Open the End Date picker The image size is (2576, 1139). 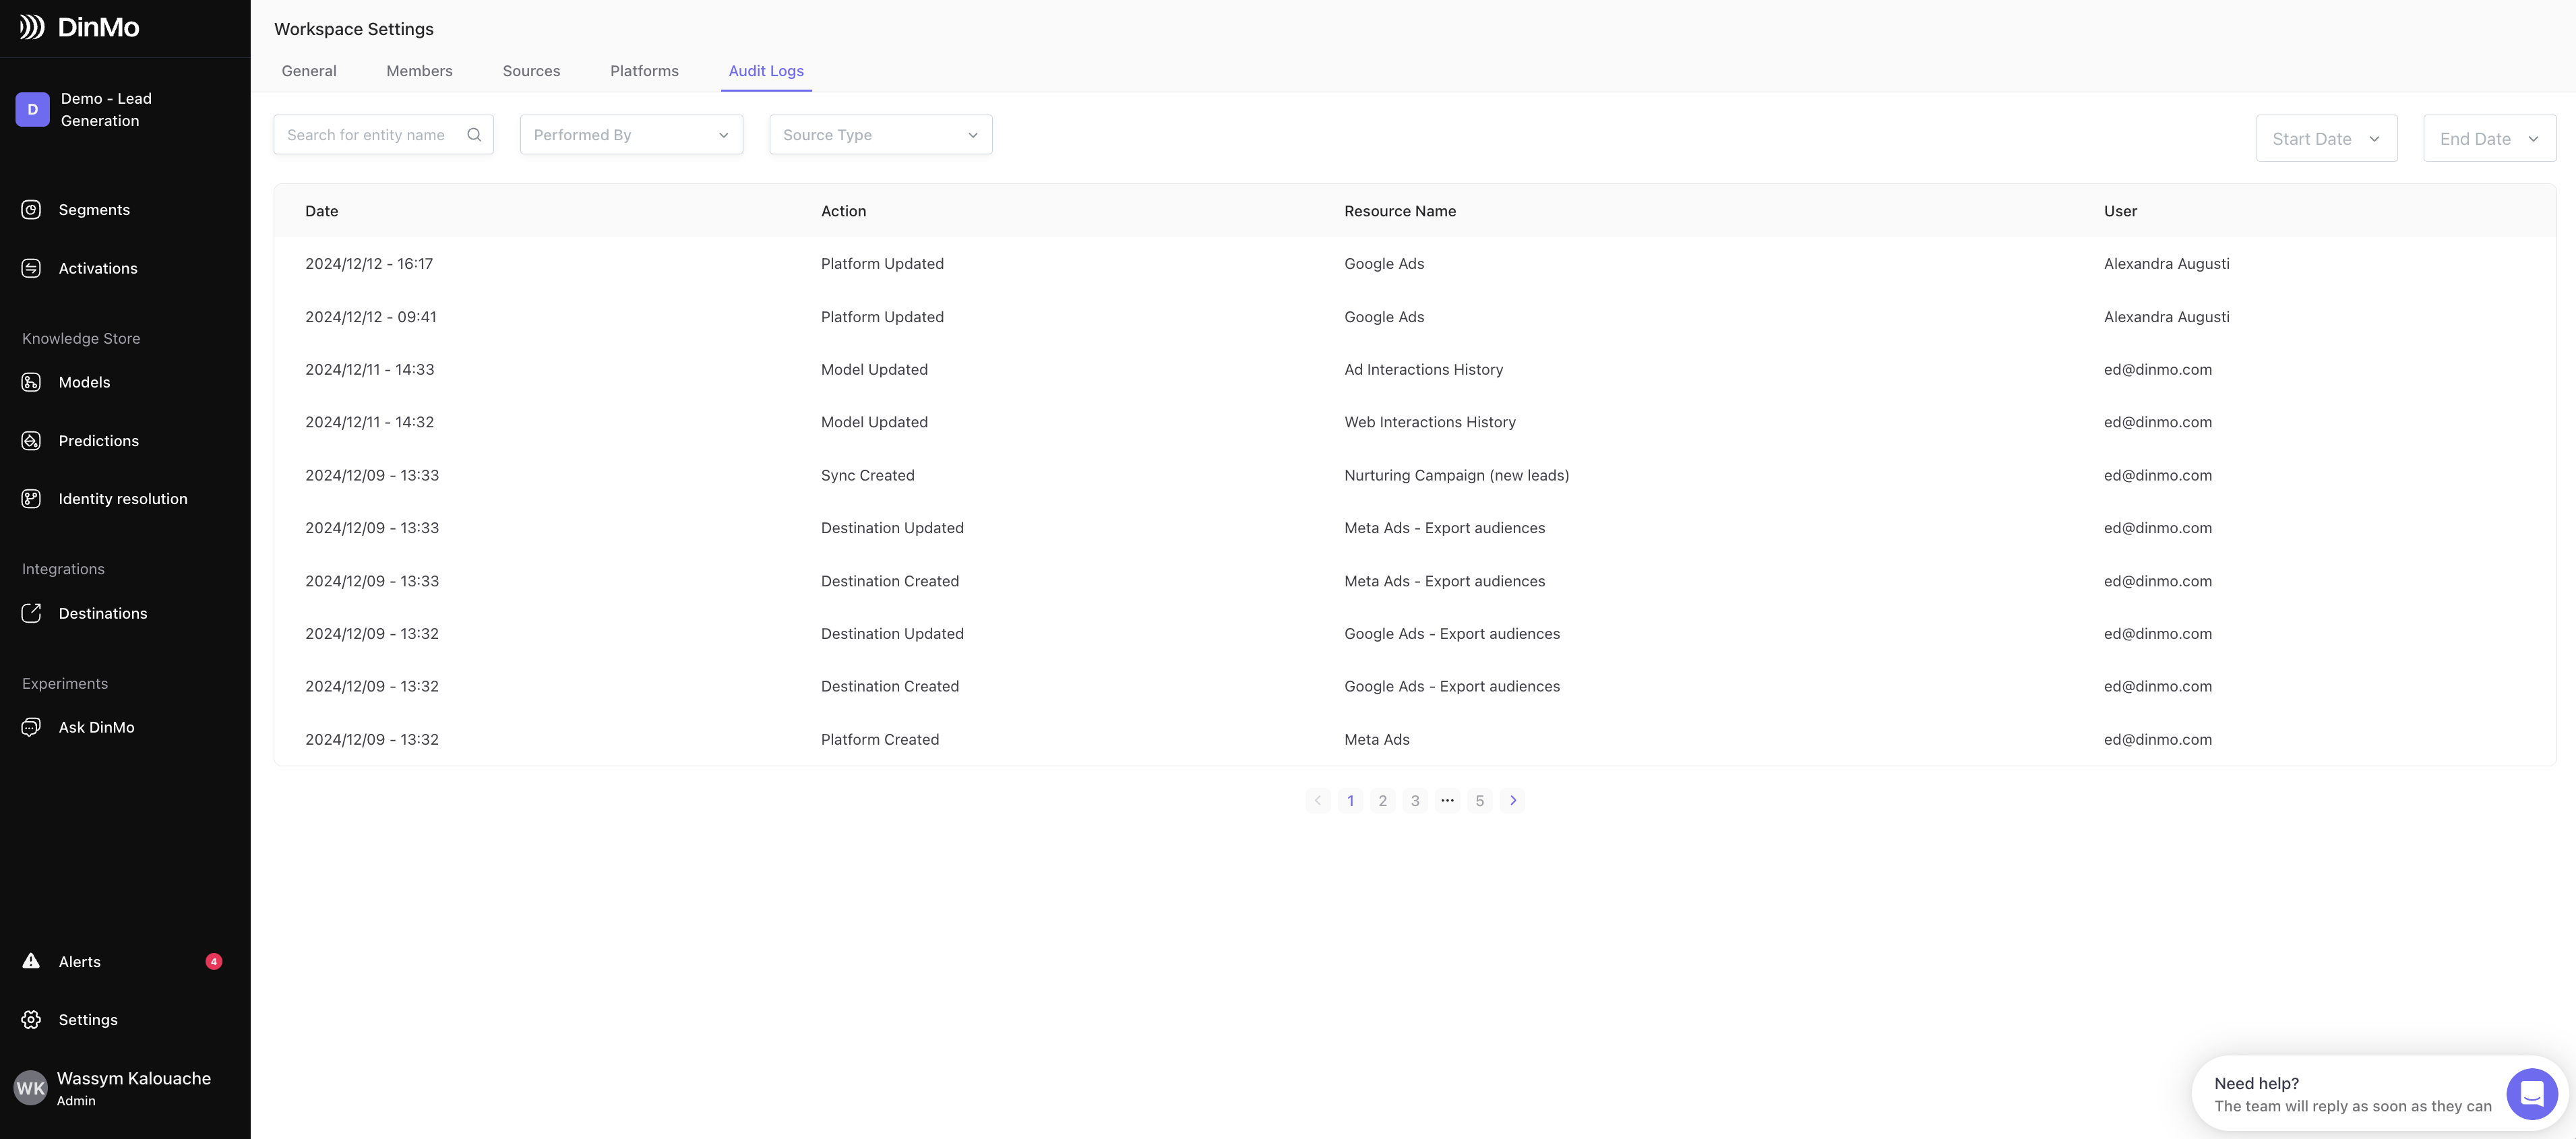click(2489, 139)
